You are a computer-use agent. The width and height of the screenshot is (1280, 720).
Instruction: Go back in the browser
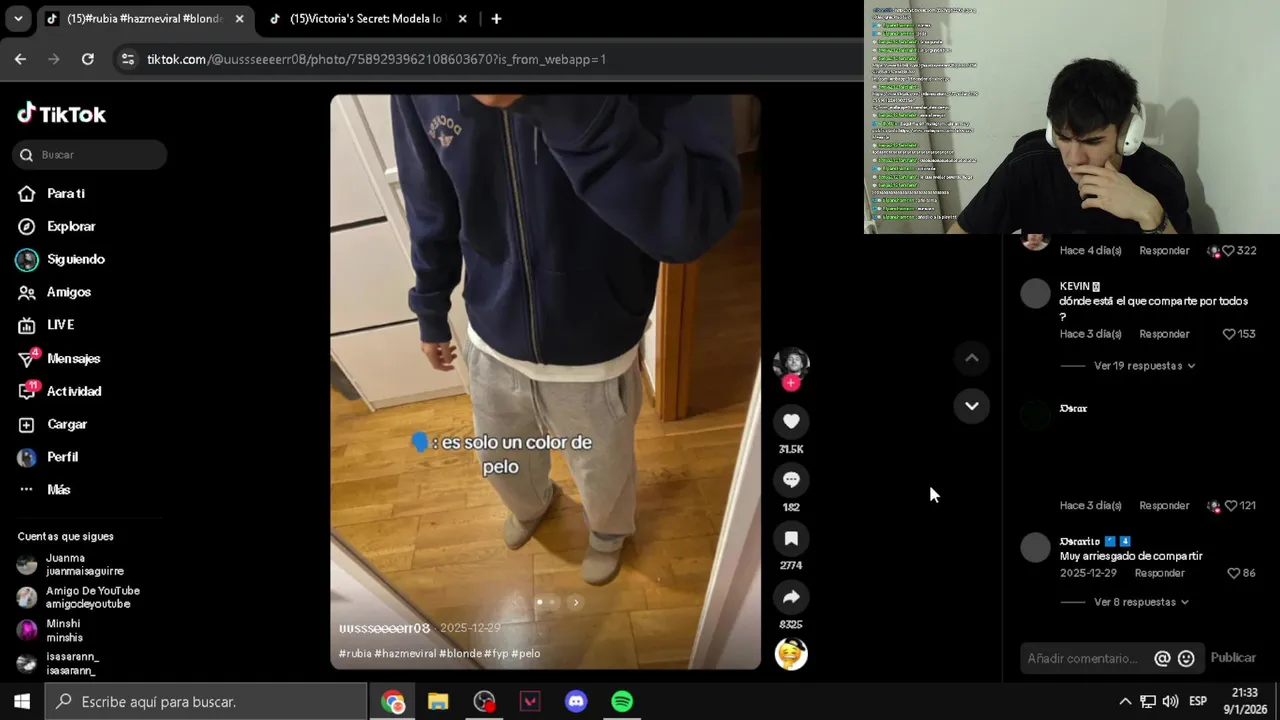[20, 59]
